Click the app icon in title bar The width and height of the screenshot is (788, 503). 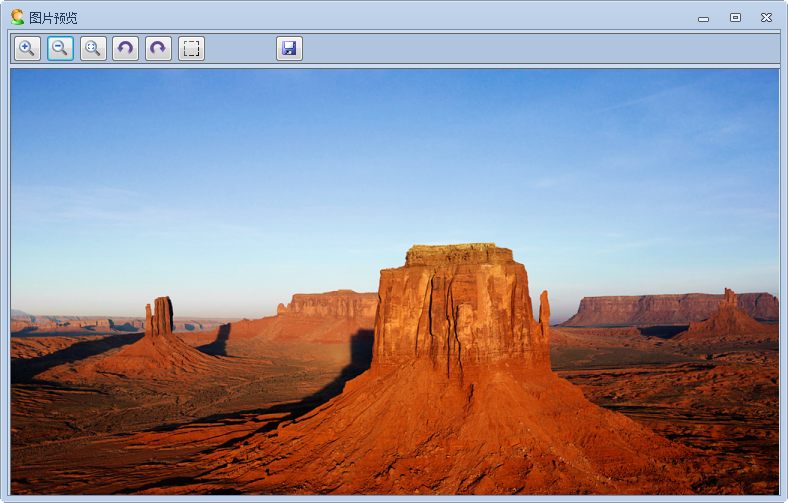(x=17, y=17)
